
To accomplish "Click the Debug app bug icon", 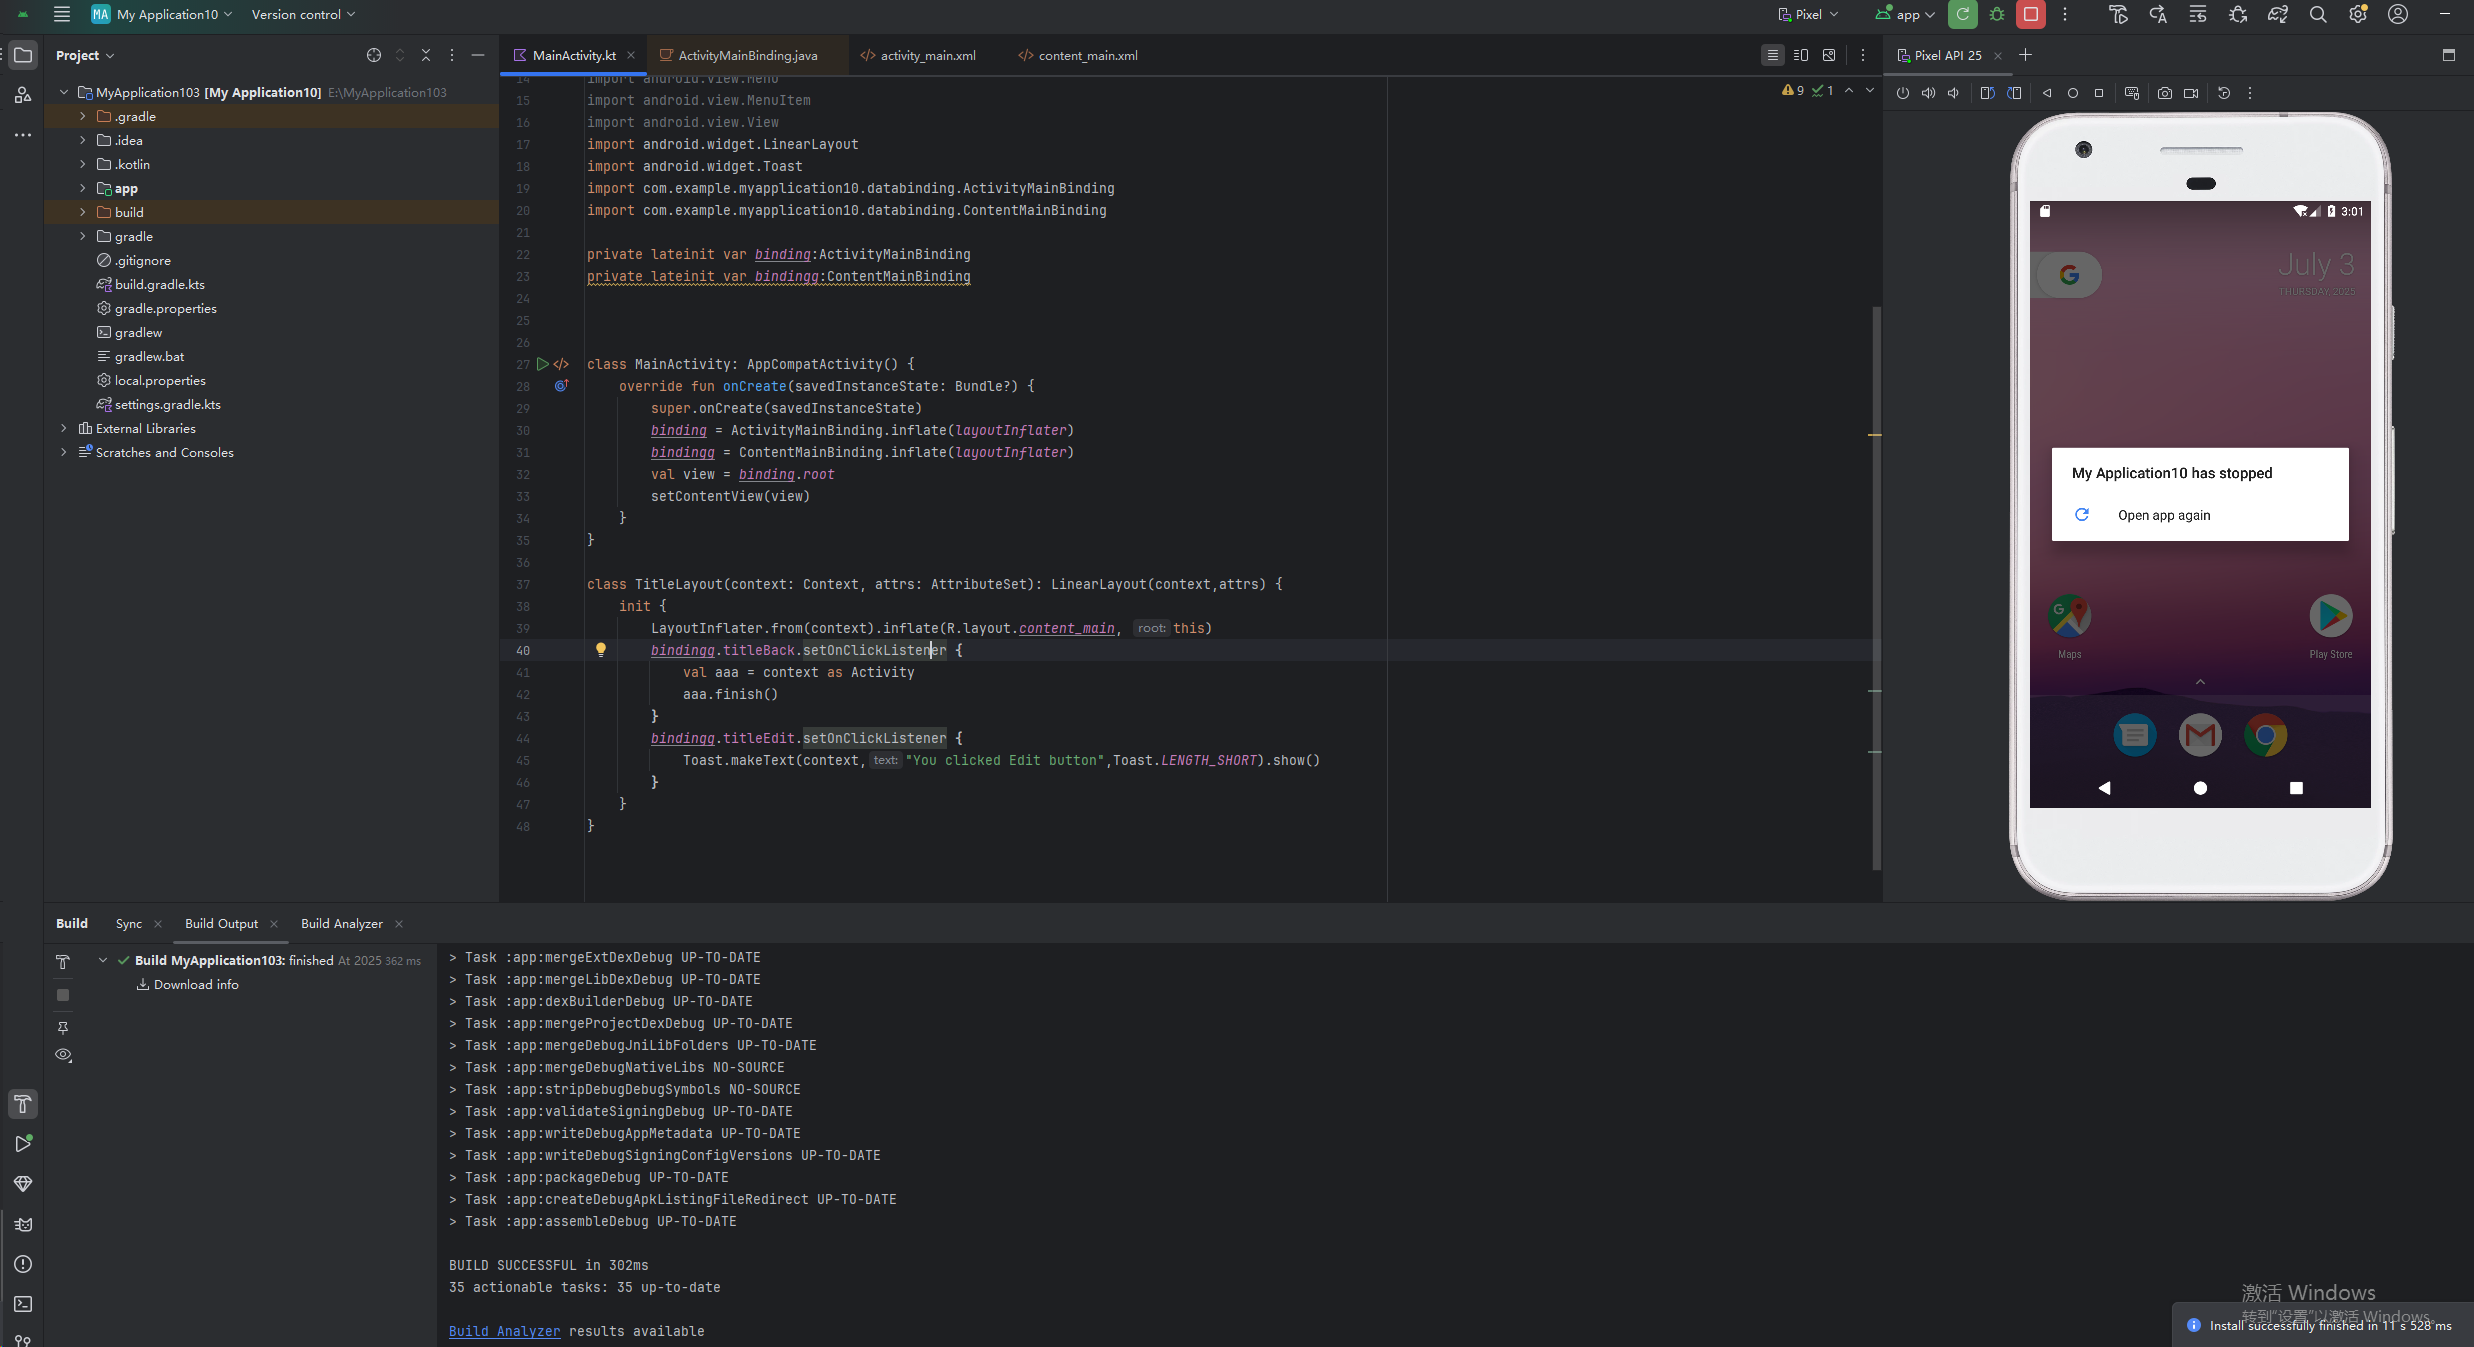I will click(x=1997, y=15).
